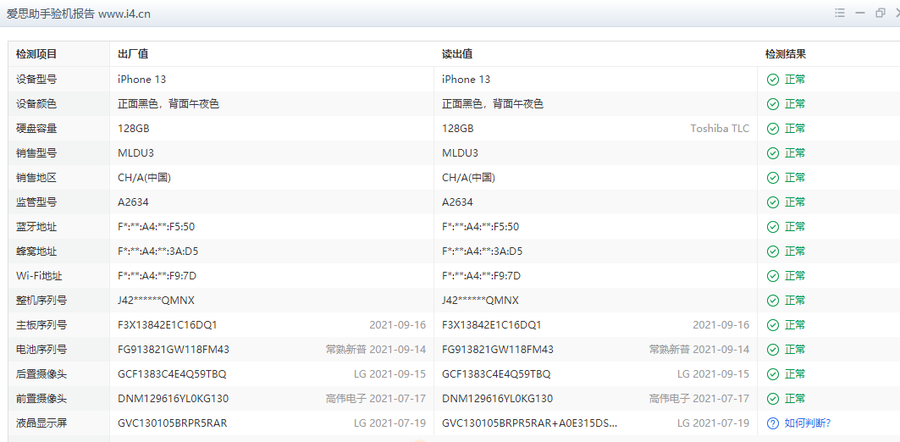
Task: Click factory rear camera serial GCF1383C4E4Q59TBQ
Action: [x=172, y=374]
